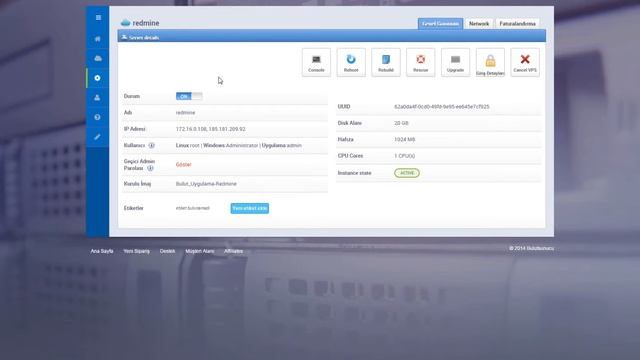Screen dimensions: 640x360
Task: Click the ACTIVE instance state badge
Action: (x=407, y=173)
